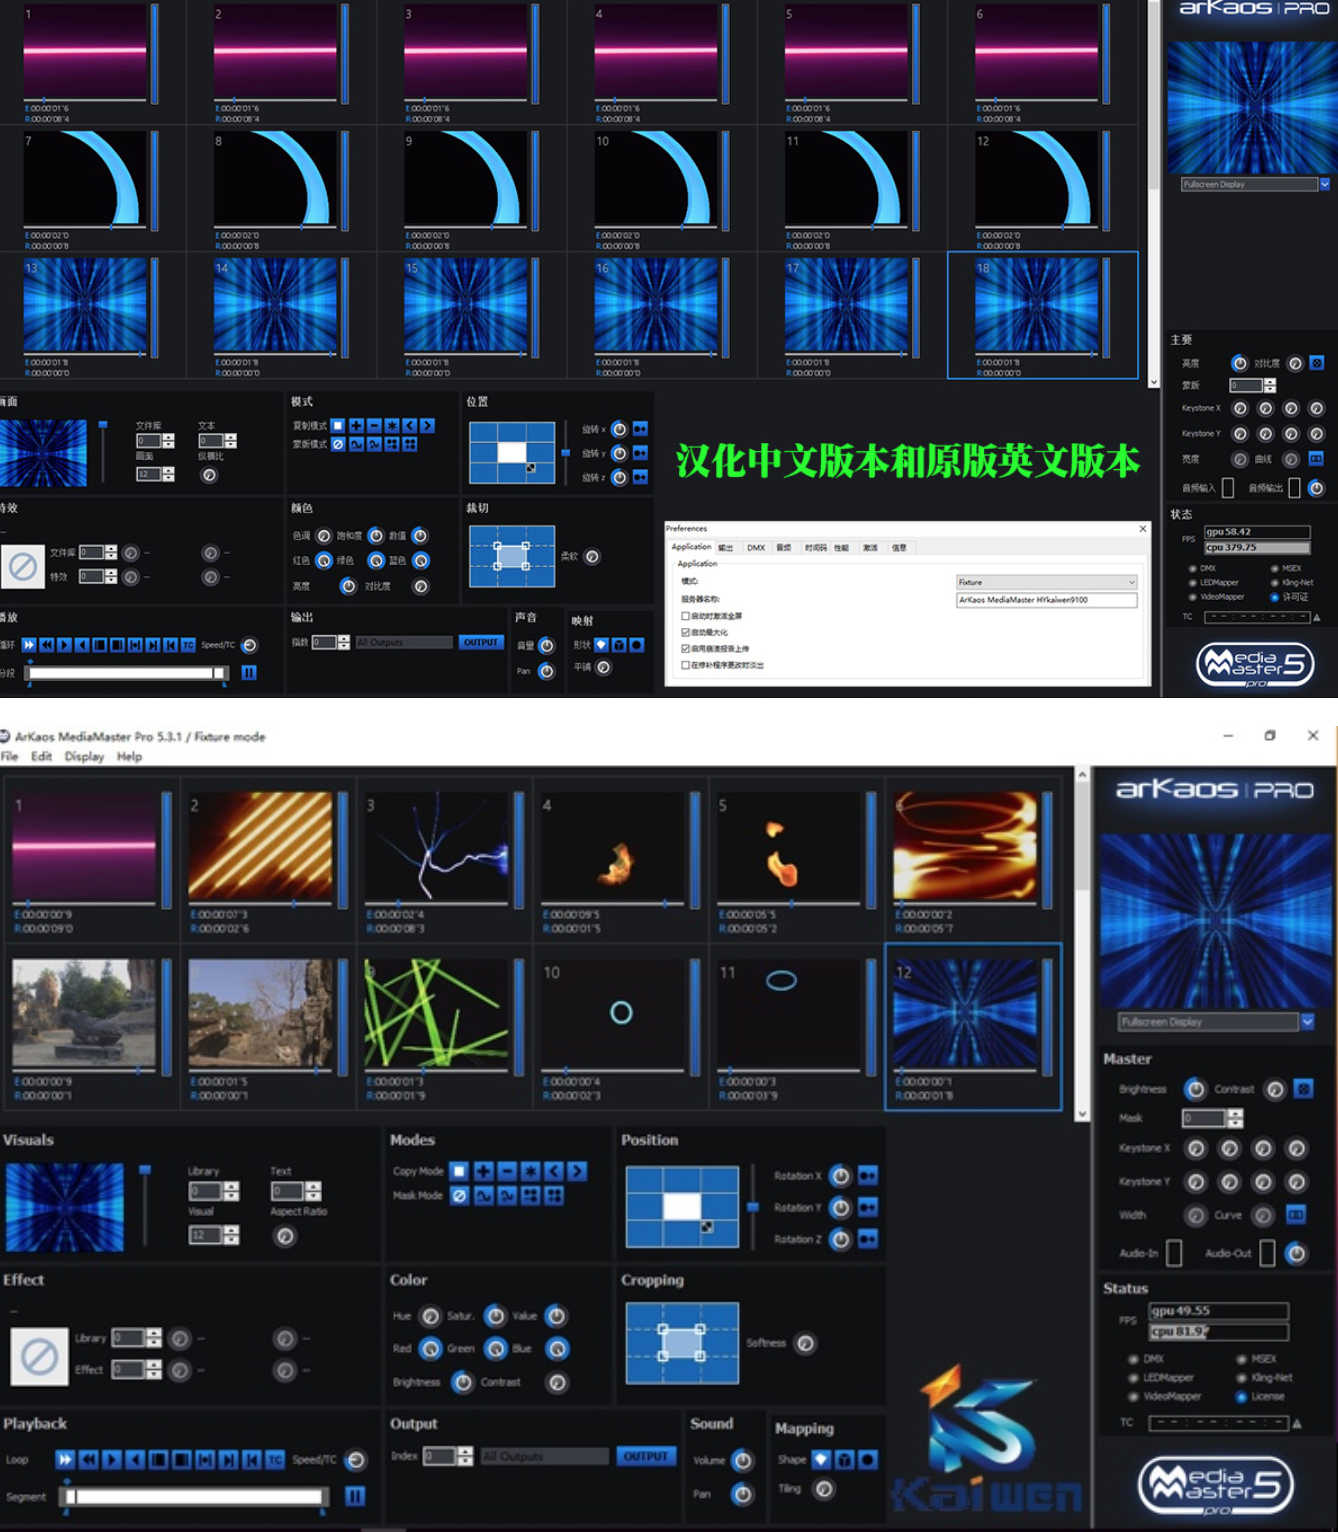
Task: Click the play forward button in English Playback panel
Action: pos(112,1460)
